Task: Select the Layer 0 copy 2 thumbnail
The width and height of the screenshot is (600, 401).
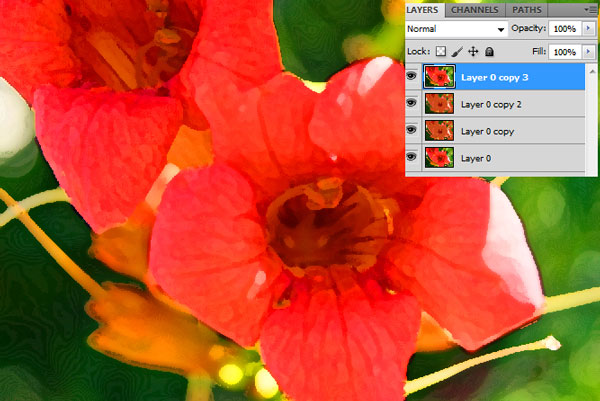Action: [x=439, y=104]
